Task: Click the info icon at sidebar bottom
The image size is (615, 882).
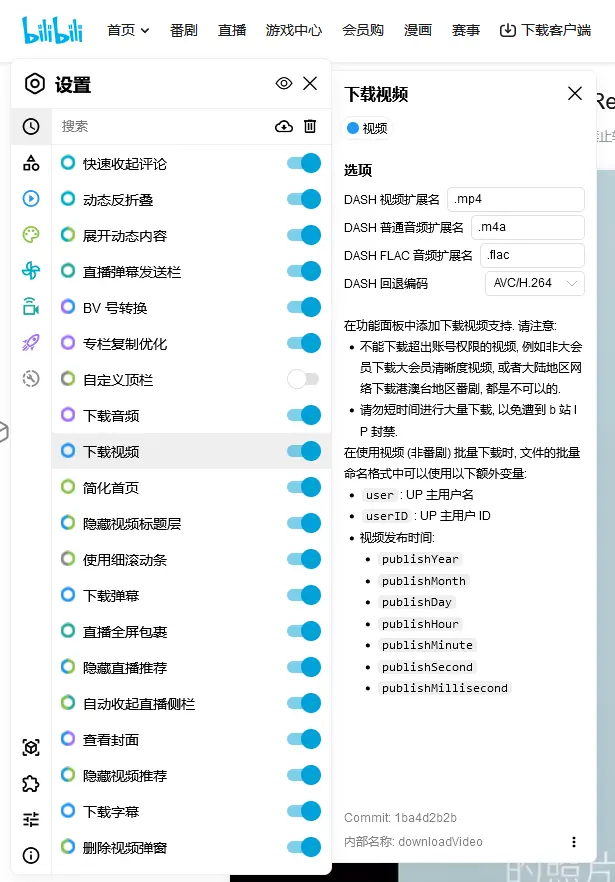Action: 31,855
